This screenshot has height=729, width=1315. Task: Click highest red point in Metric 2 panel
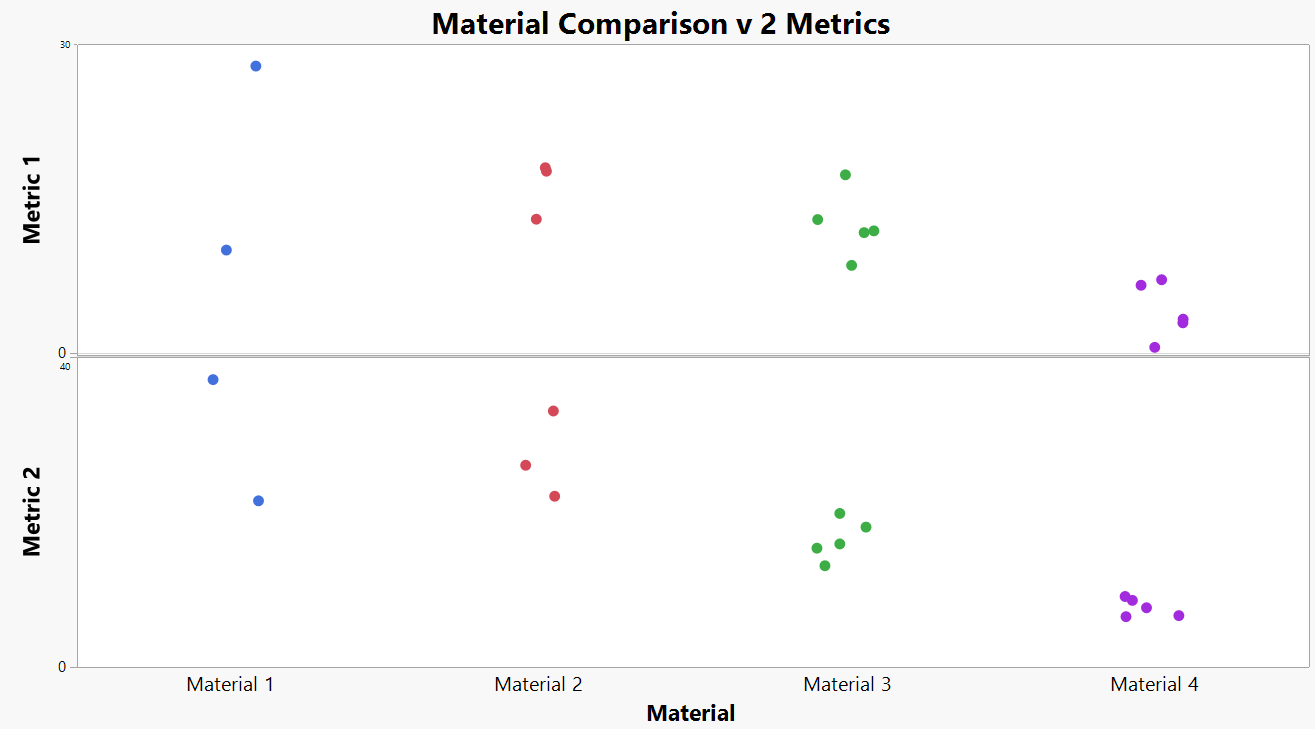coord(553,411)
